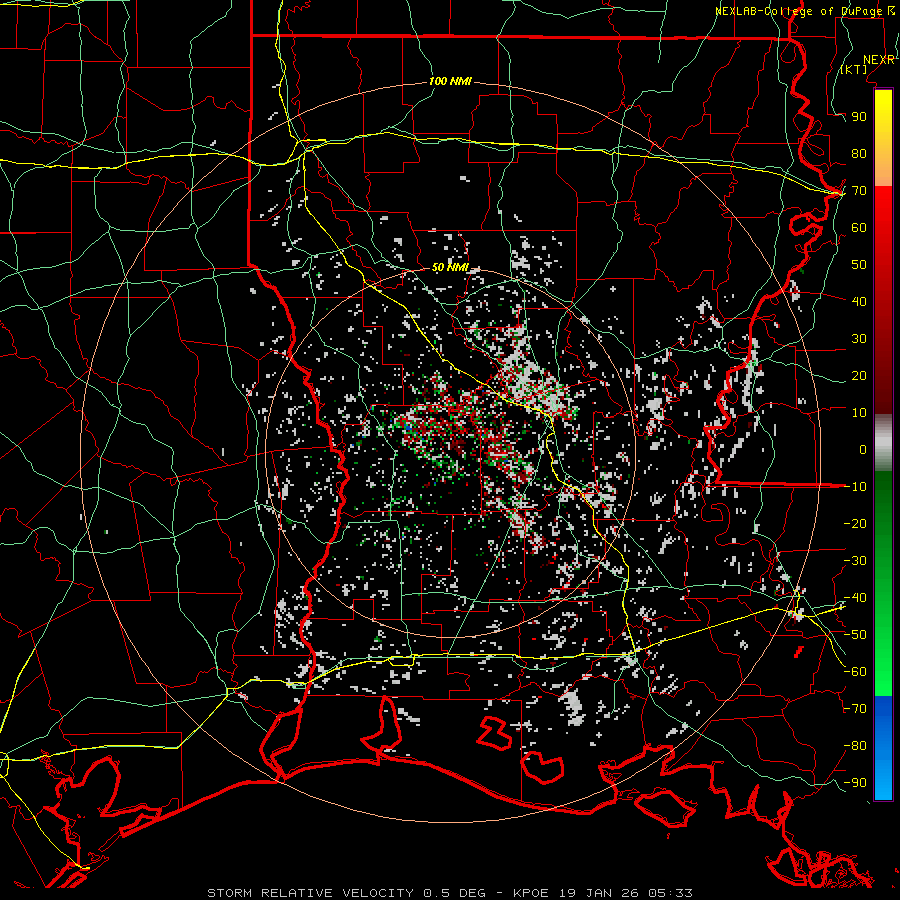Click the 40 value on the velocity scale
900x900 pixels.
click(859, 302)
